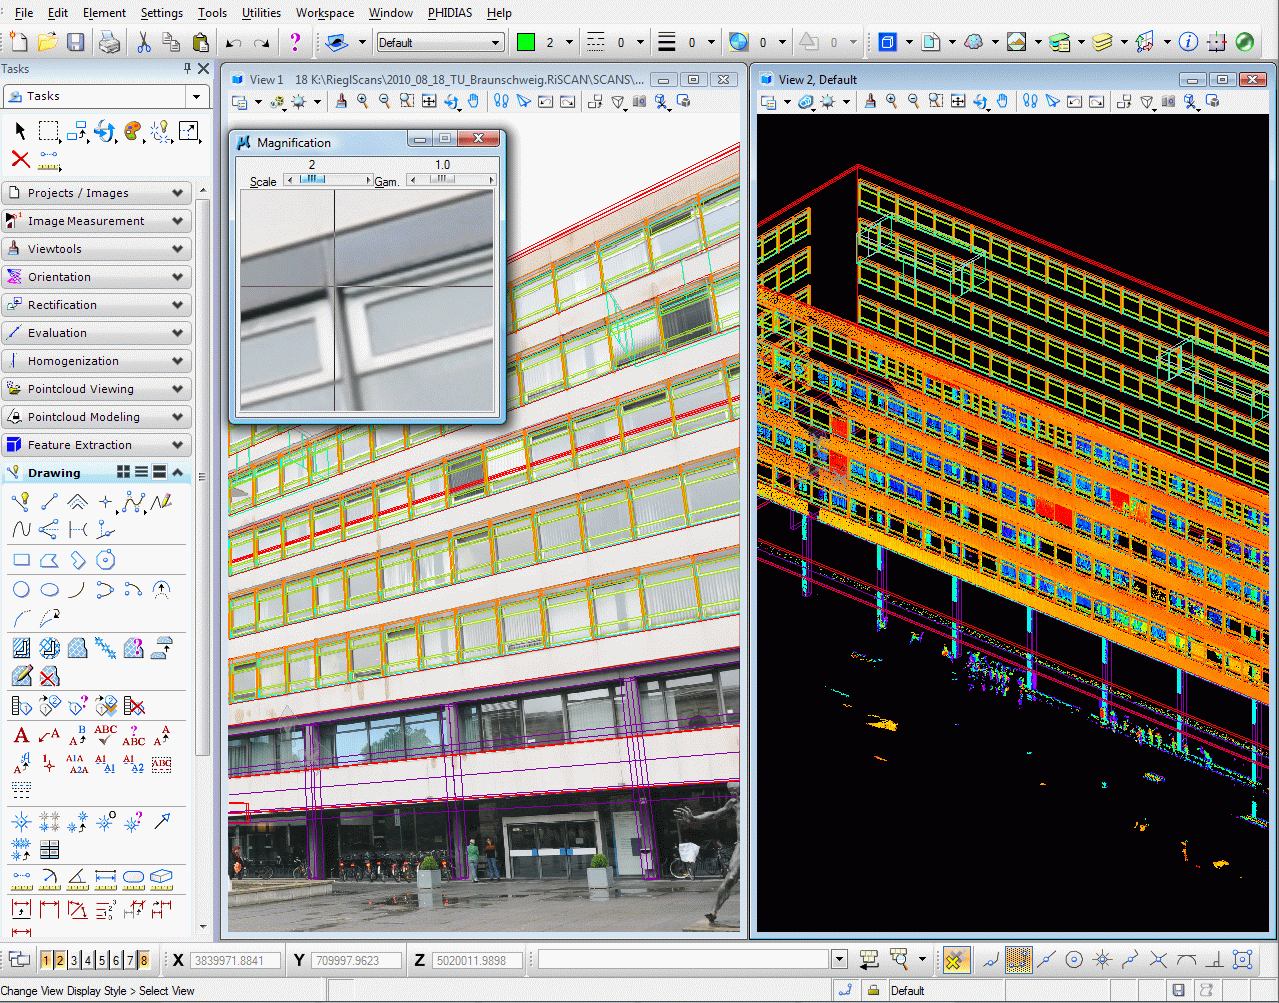This screenshot has width=1279, height=1003.
Task: Choose the Place Block rectangle tool
Action: click(x=21, y=560)
